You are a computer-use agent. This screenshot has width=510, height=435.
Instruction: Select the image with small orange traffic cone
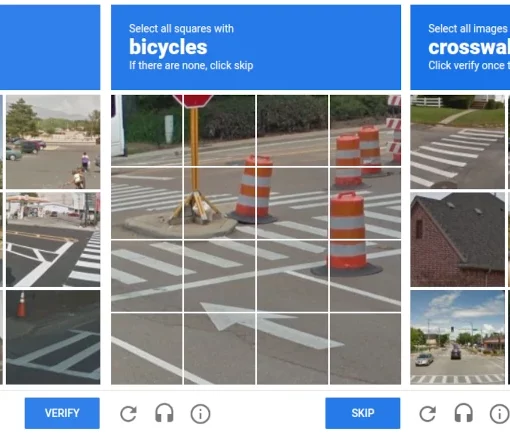tap(53, 337)
